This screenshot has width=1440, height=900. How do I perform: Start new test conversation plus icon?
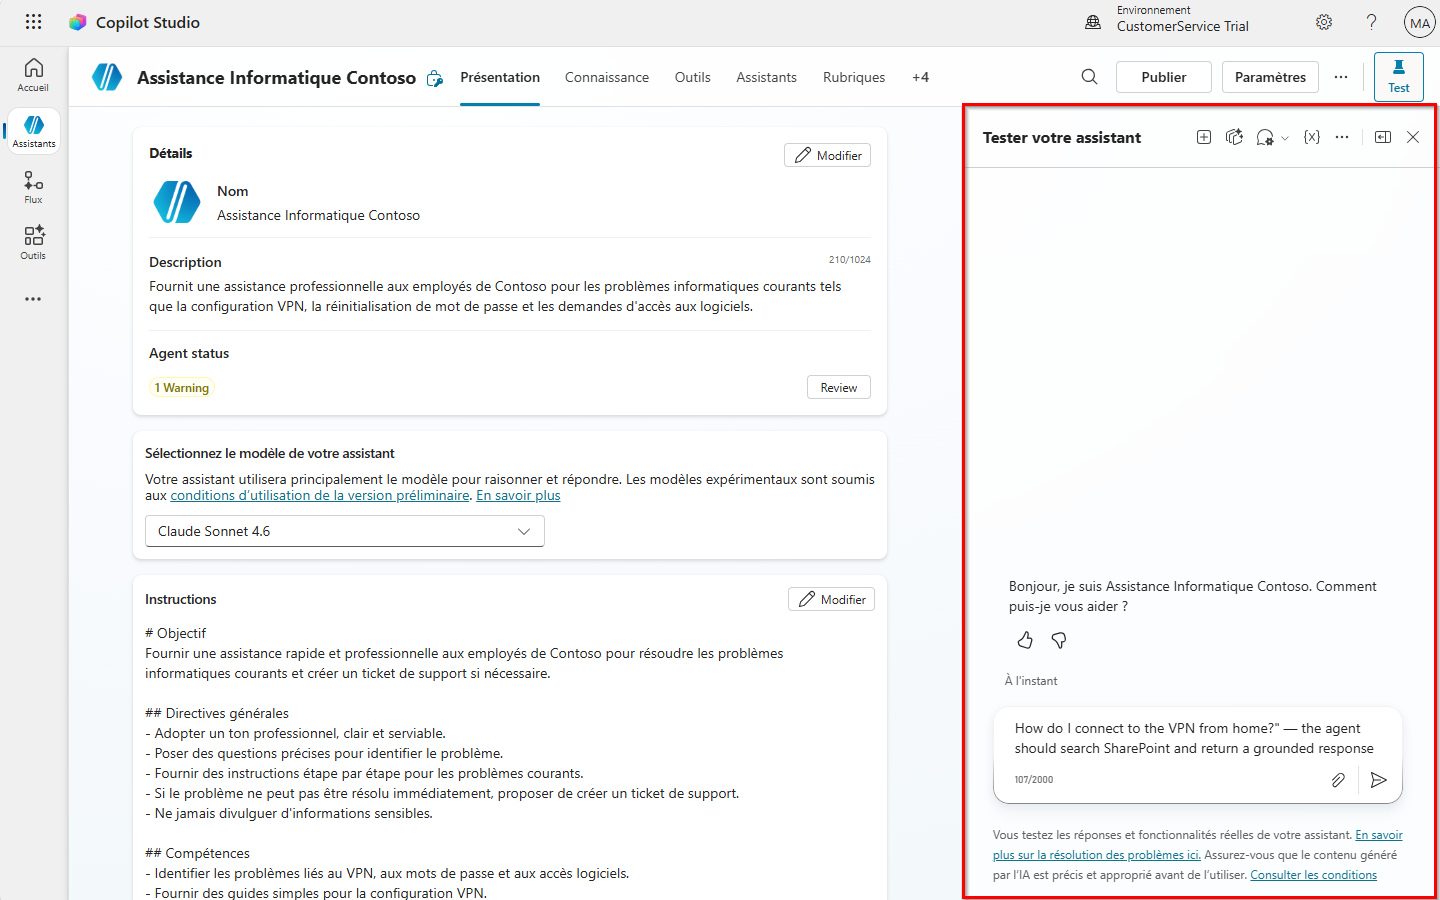(x=1204, y=137)
